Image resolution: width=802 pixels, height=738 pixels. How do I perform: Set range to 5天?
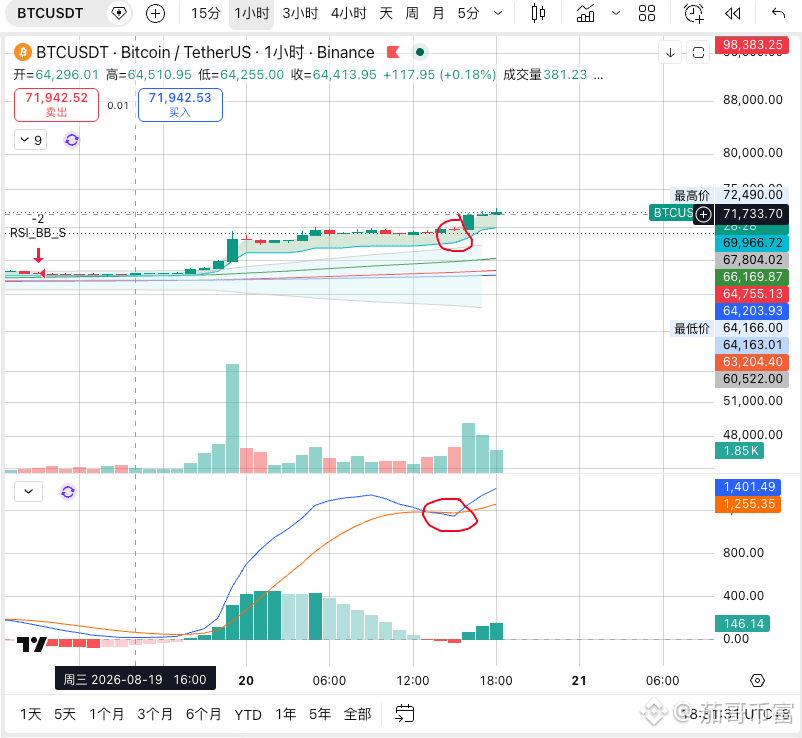pyautogui.click(x=65, y=714)
